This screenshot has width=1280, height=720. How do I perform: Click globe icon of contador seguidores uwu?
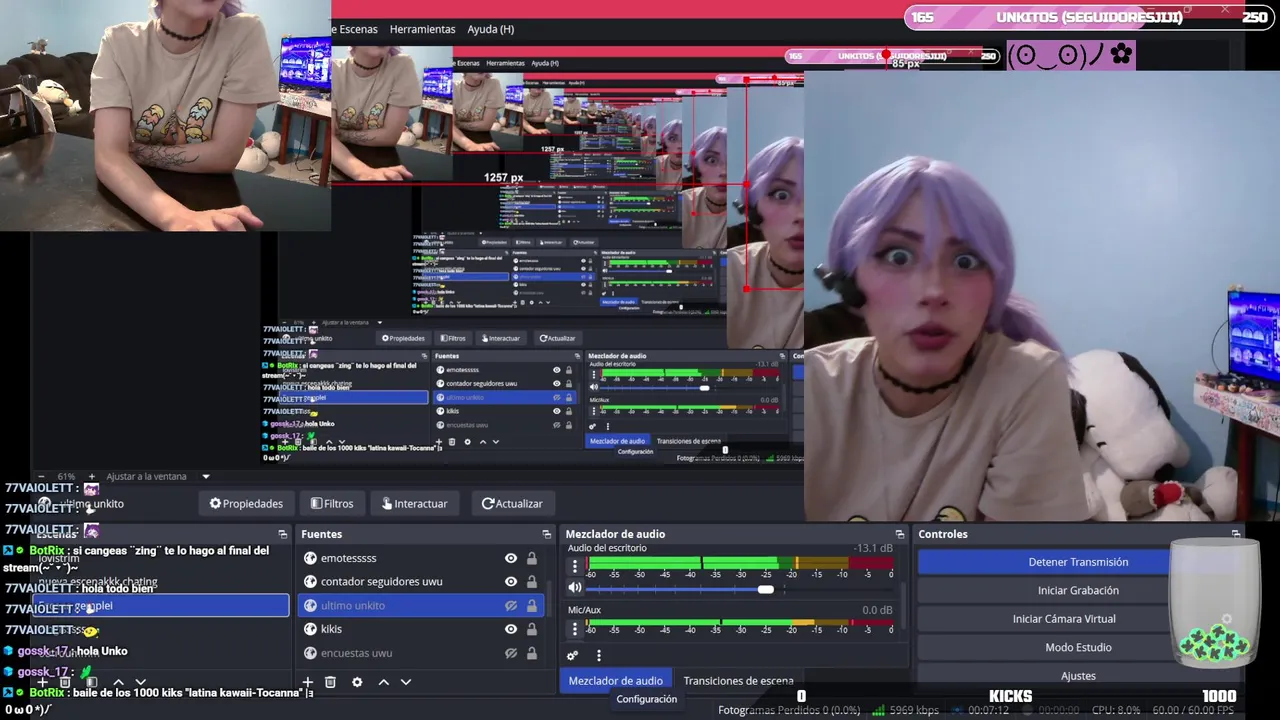310,581
